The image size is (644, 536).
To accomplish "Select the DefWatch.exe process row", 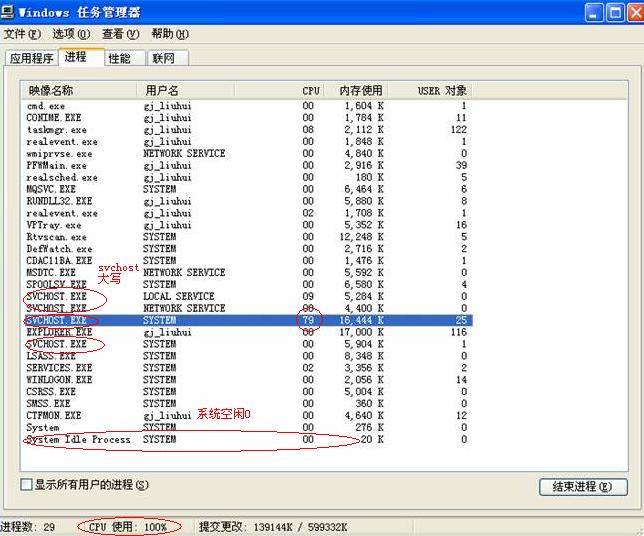I will pos(246,249).
